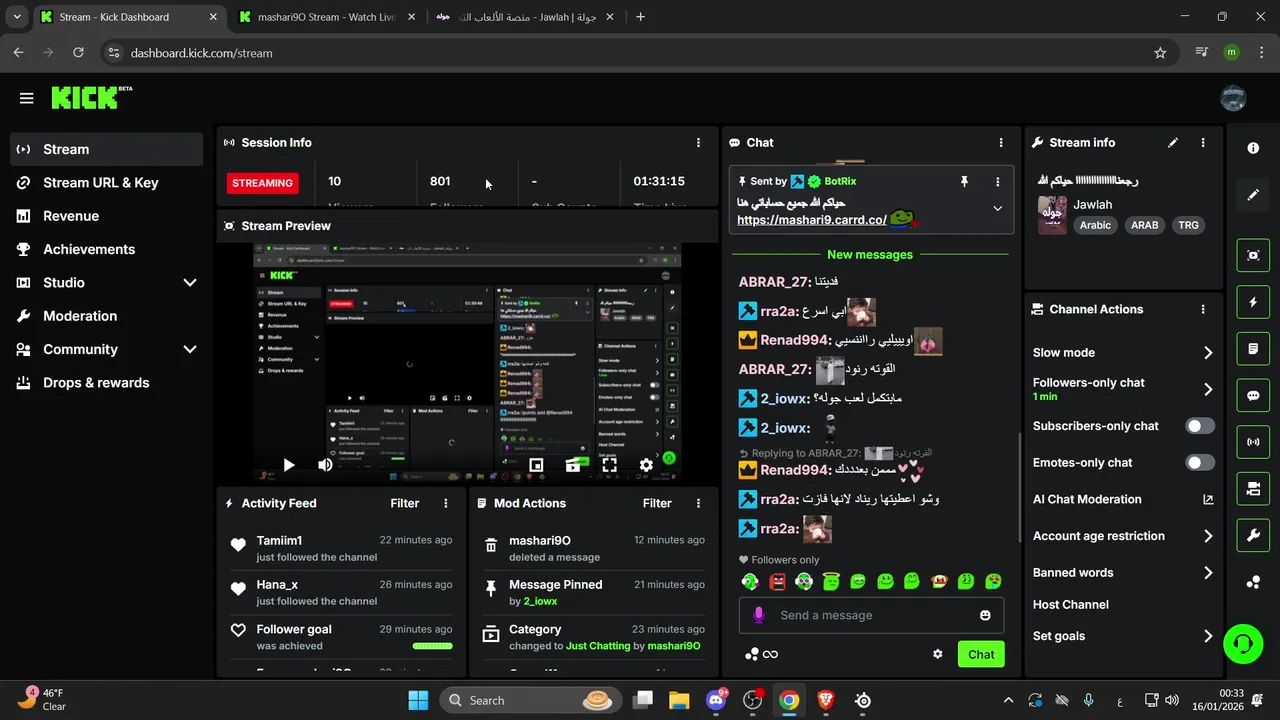
Task: Toggle the lightning activity icon in right toolbar
Action: pos(1253,302)
